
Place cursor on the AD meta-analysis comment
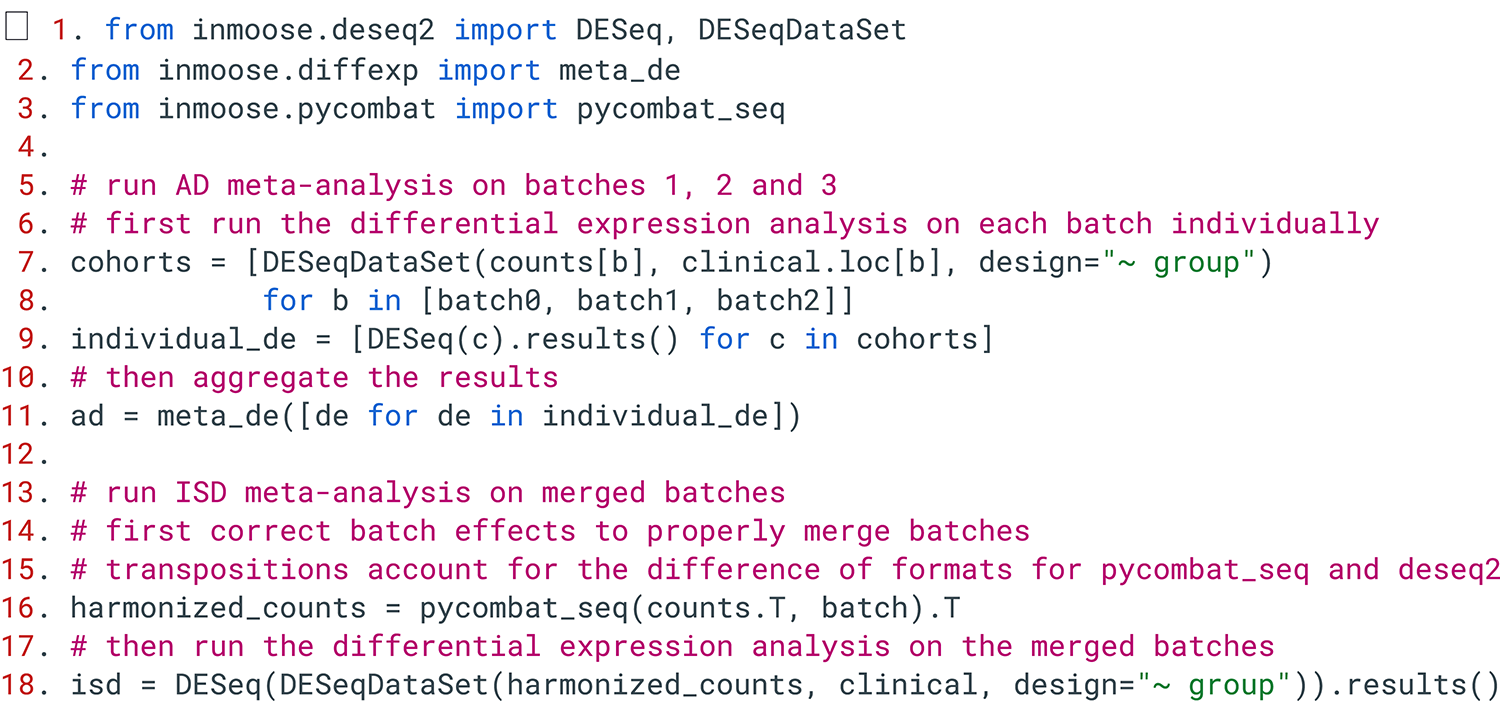pyautogui.click(x=454, y=186)
